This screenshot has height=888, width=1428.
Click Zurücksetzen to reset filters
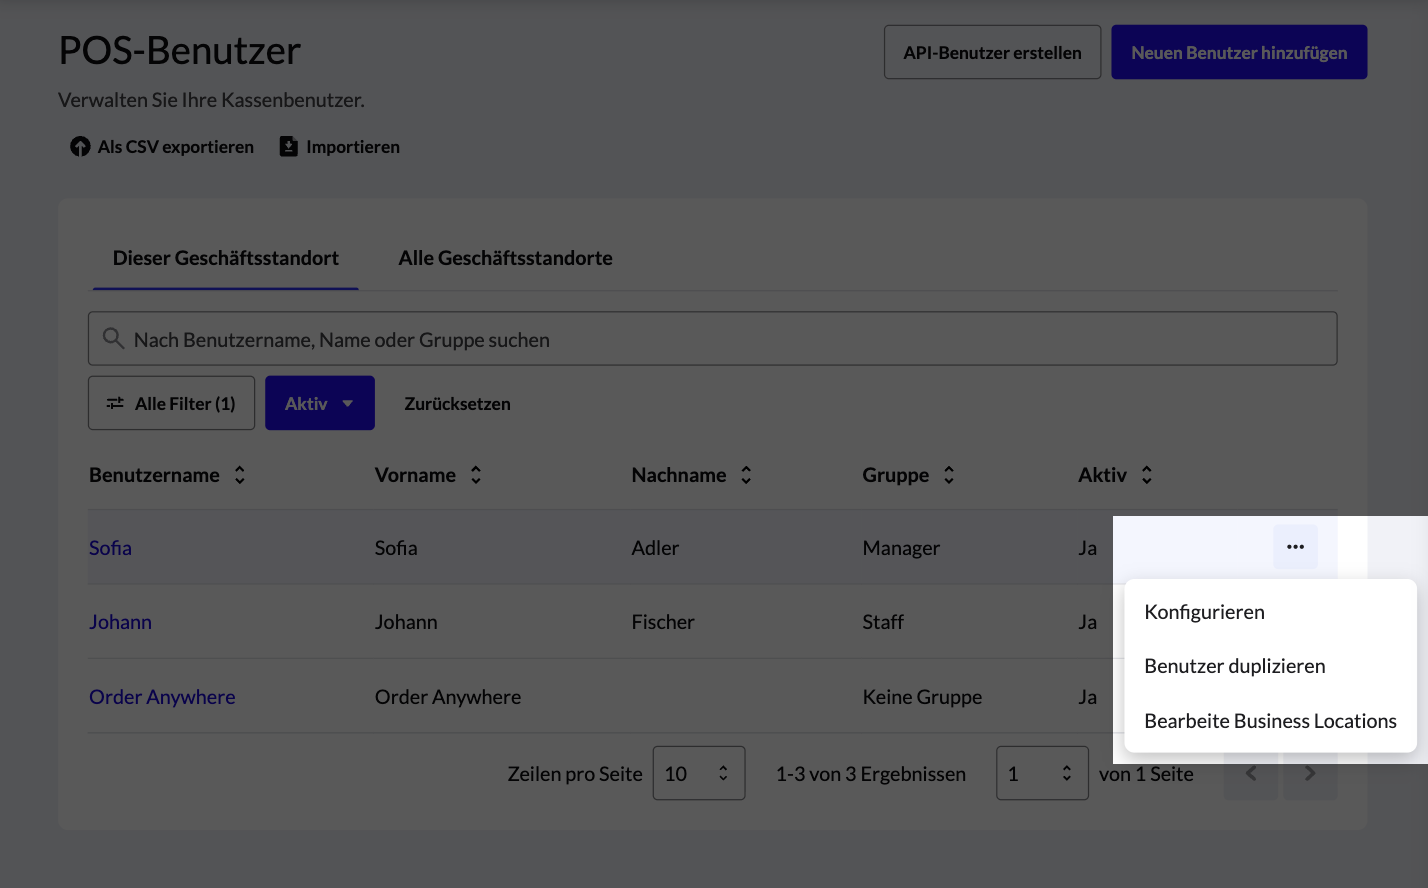[x=457, y=404]
